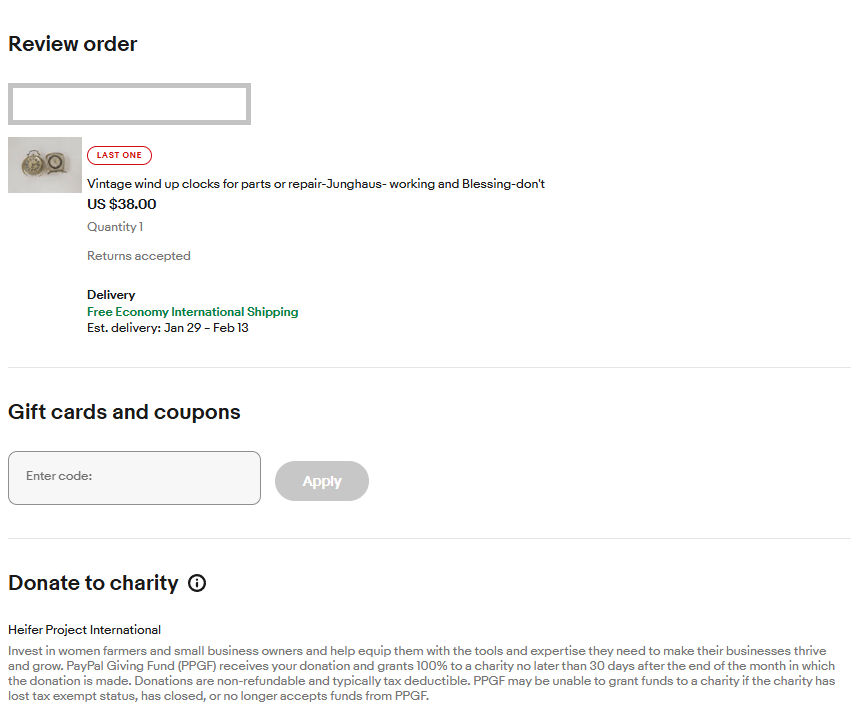Click the Gift cards and coupons heading
The height and width of the screenshot is (717, 861).
pos(124,412)
